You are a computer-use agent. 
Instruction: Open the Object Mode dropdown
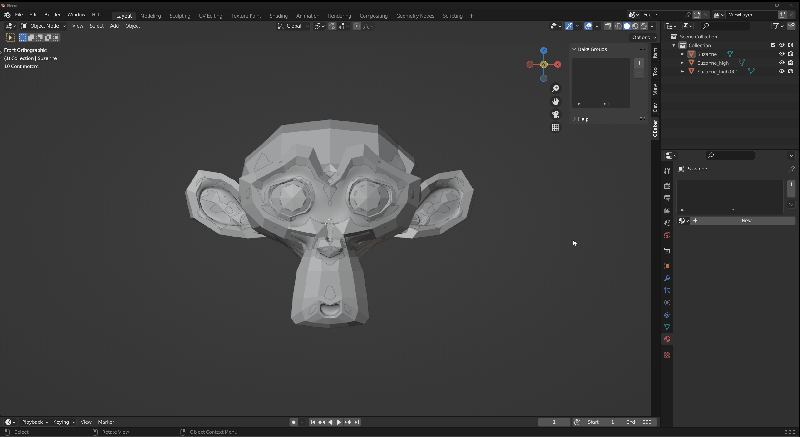pos(43,26)
